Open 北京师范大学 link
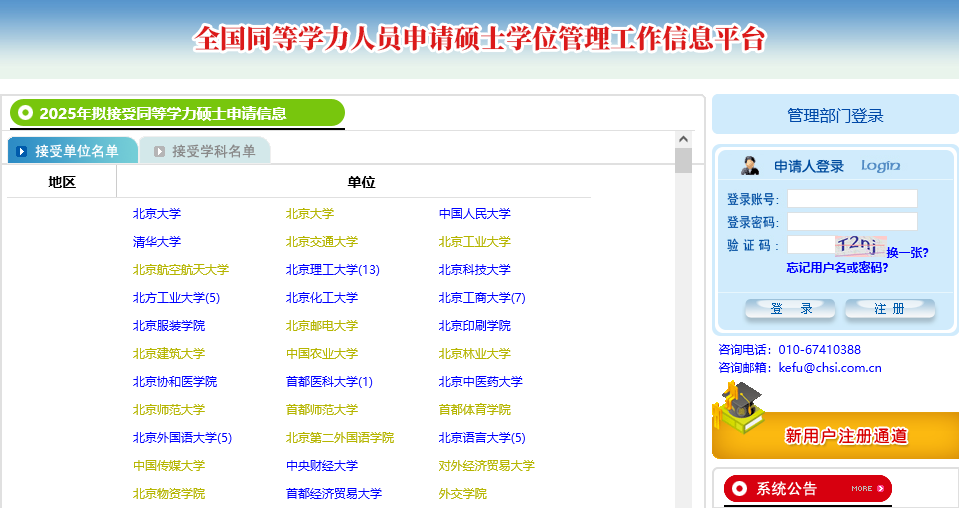The height and width of the screenshot is (508, 959). (x=169, y=410)
